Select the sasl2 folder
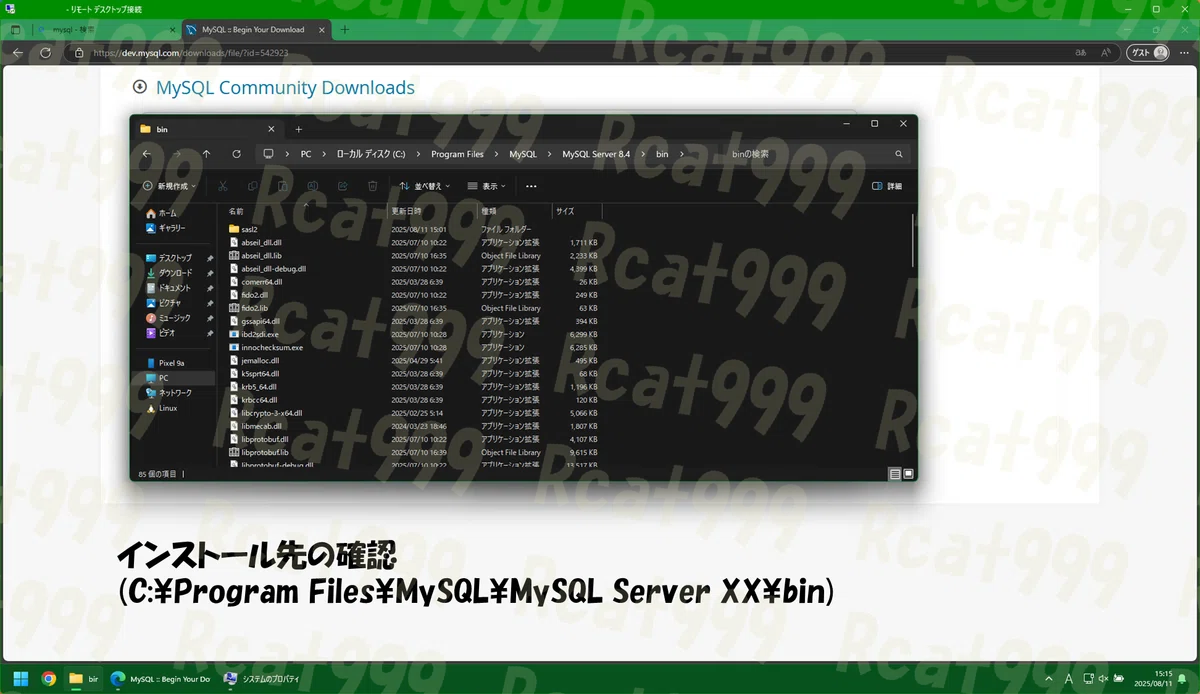This screenshot has width=1200, height=694. tap(250, 229)
